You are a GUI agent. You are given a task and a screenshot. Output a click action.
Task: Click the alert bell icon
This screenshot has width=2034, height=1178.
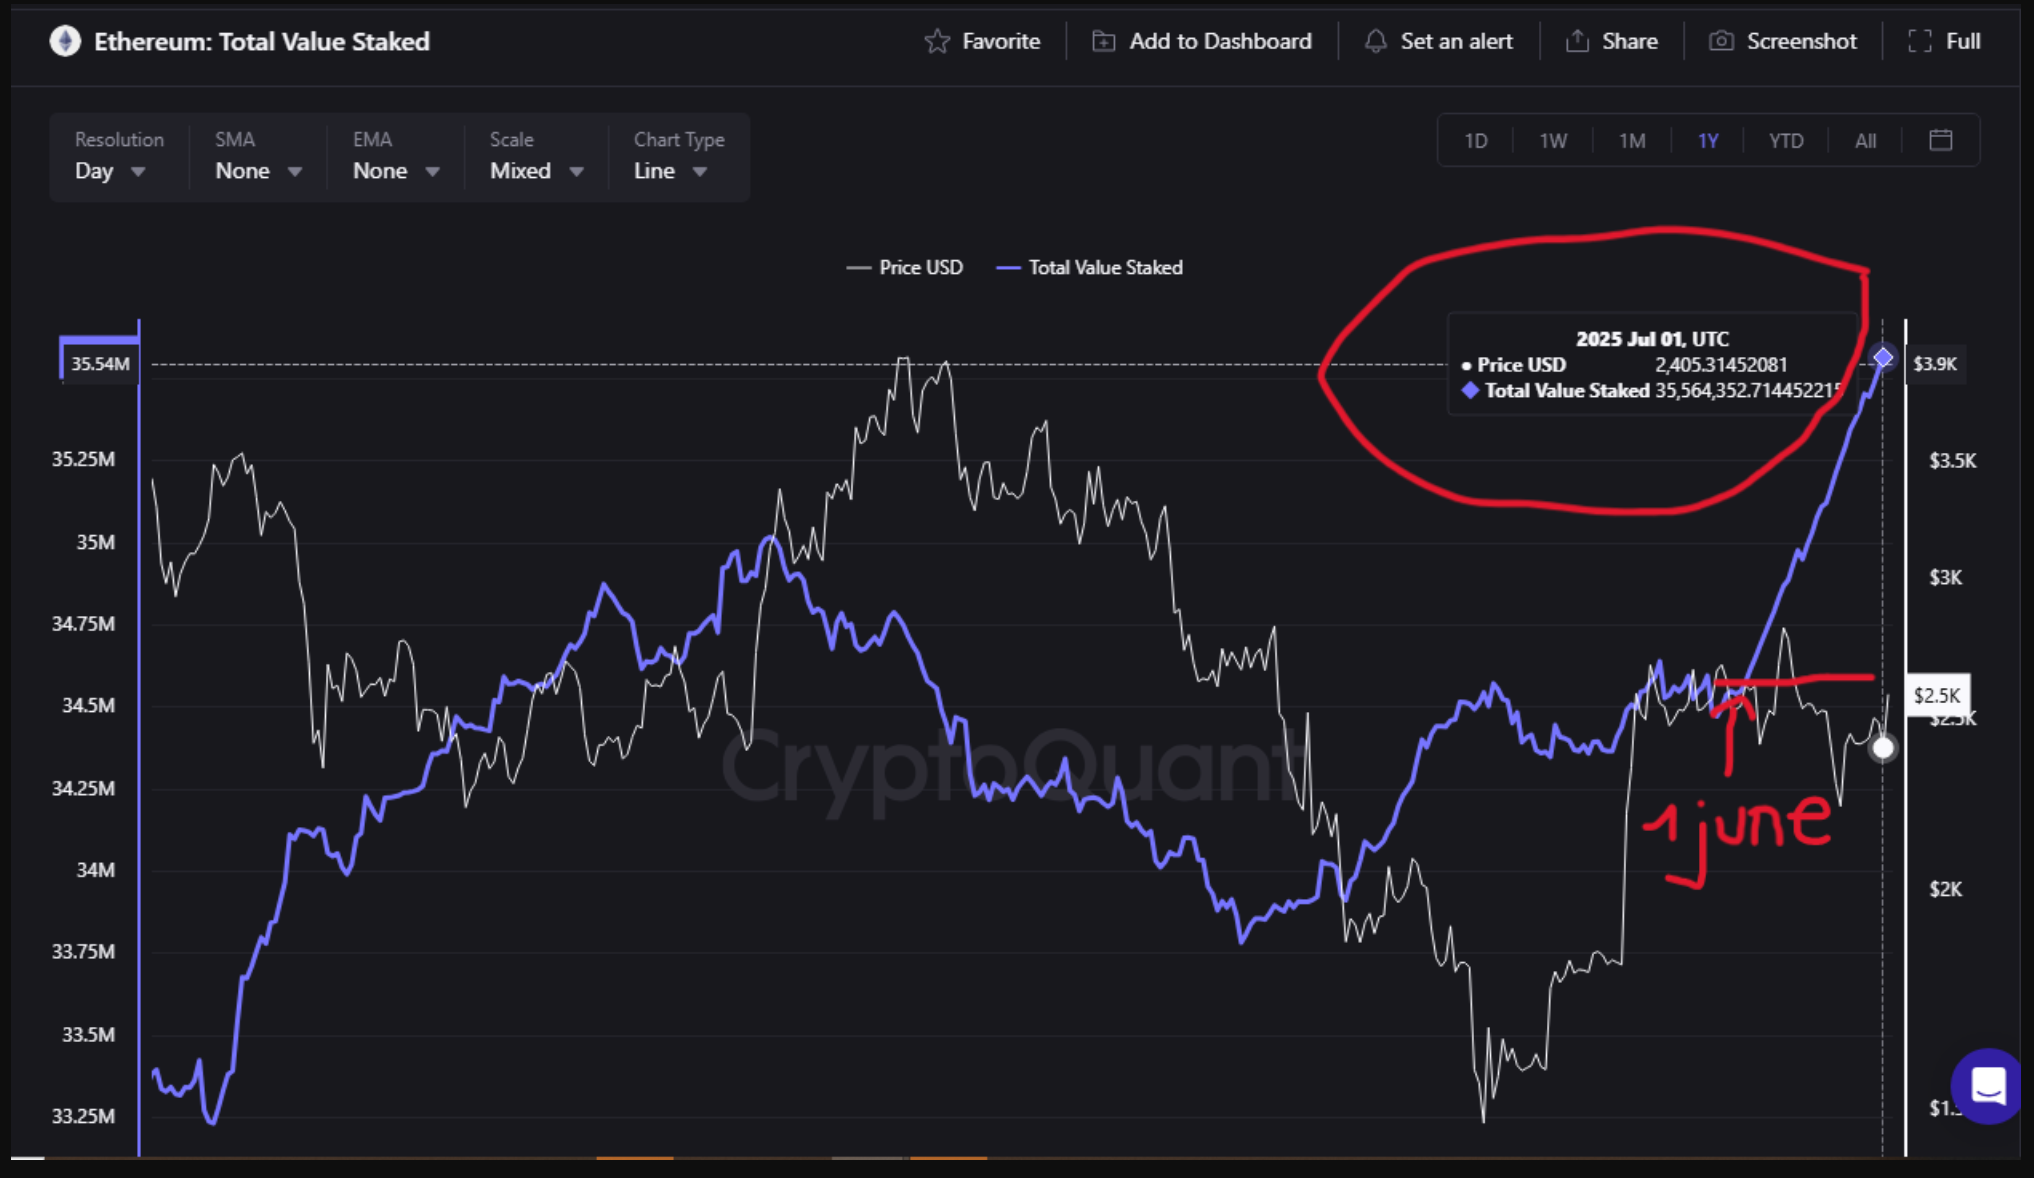coord(1376,41)
